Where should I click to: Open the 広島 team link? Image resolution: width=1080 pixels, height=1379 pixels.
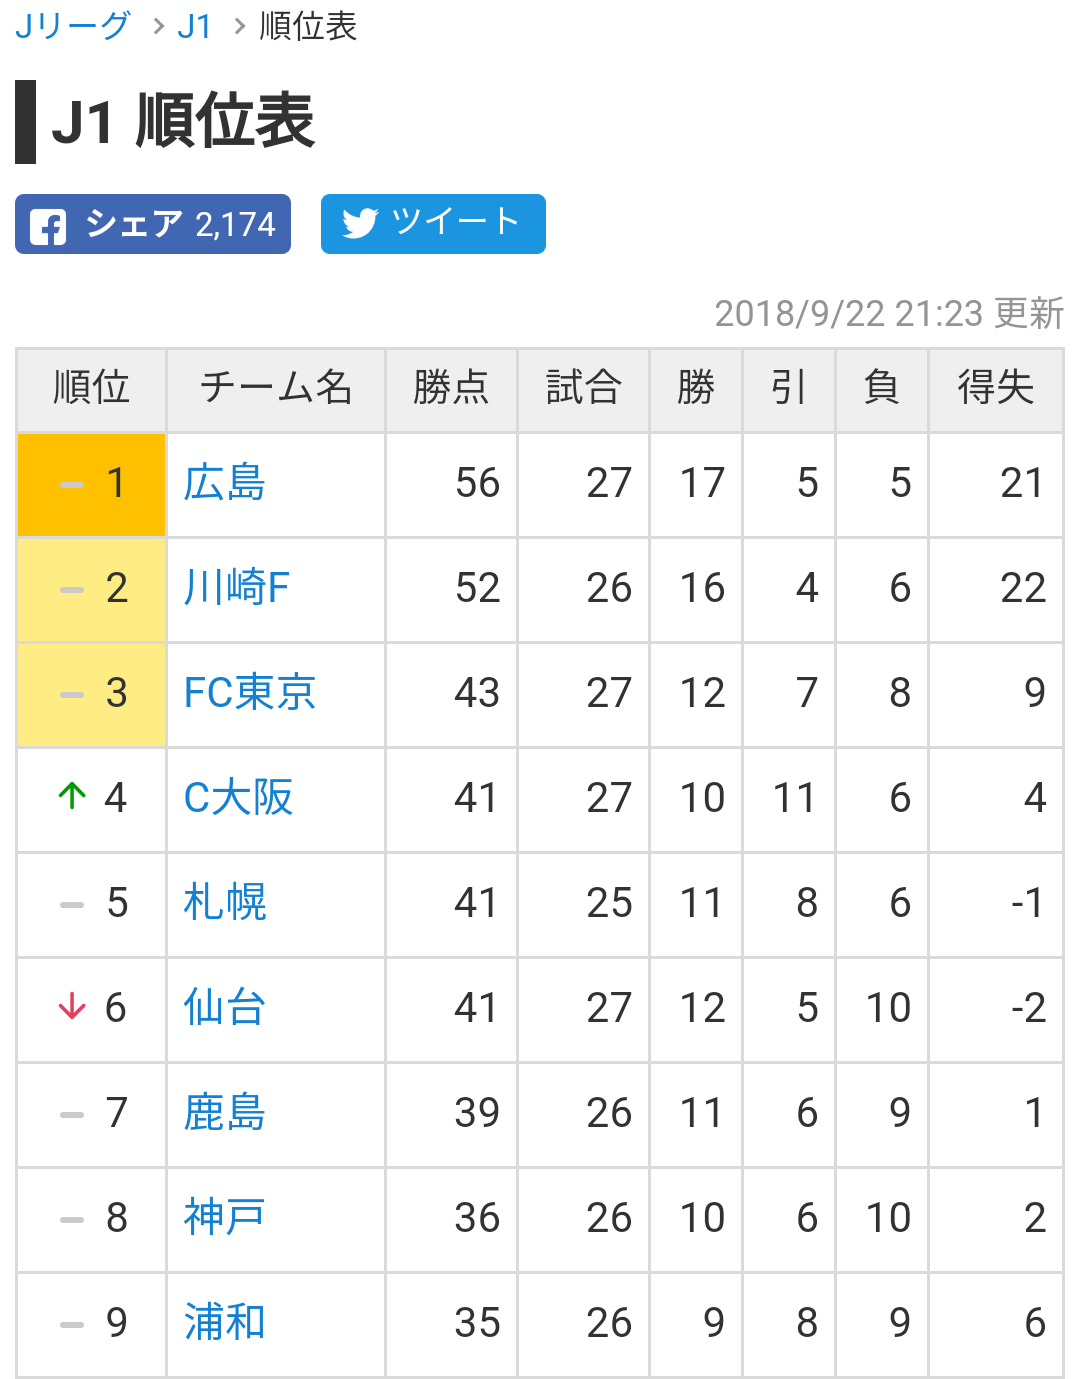tap(225, 484)
